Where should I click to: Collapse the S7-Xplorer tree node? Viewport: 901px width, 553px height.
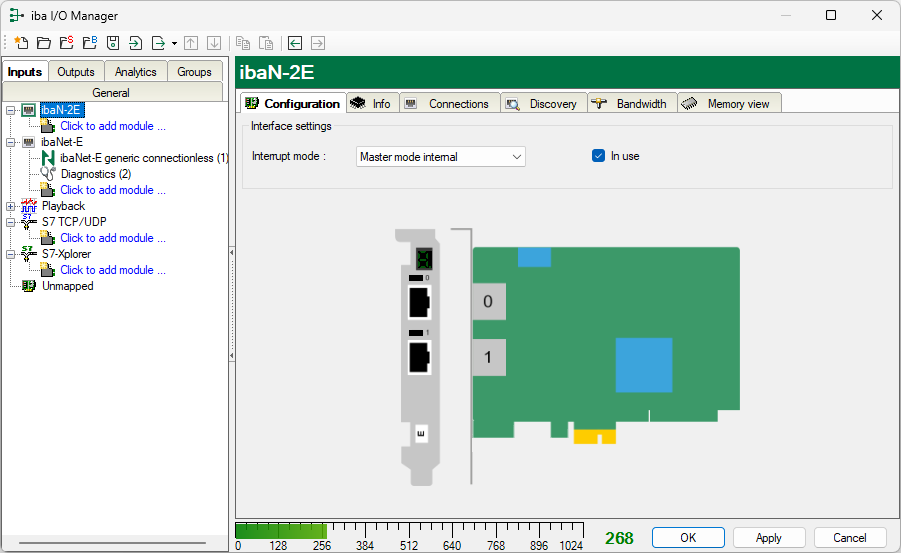pyautogui.click(x=11, y=254)
